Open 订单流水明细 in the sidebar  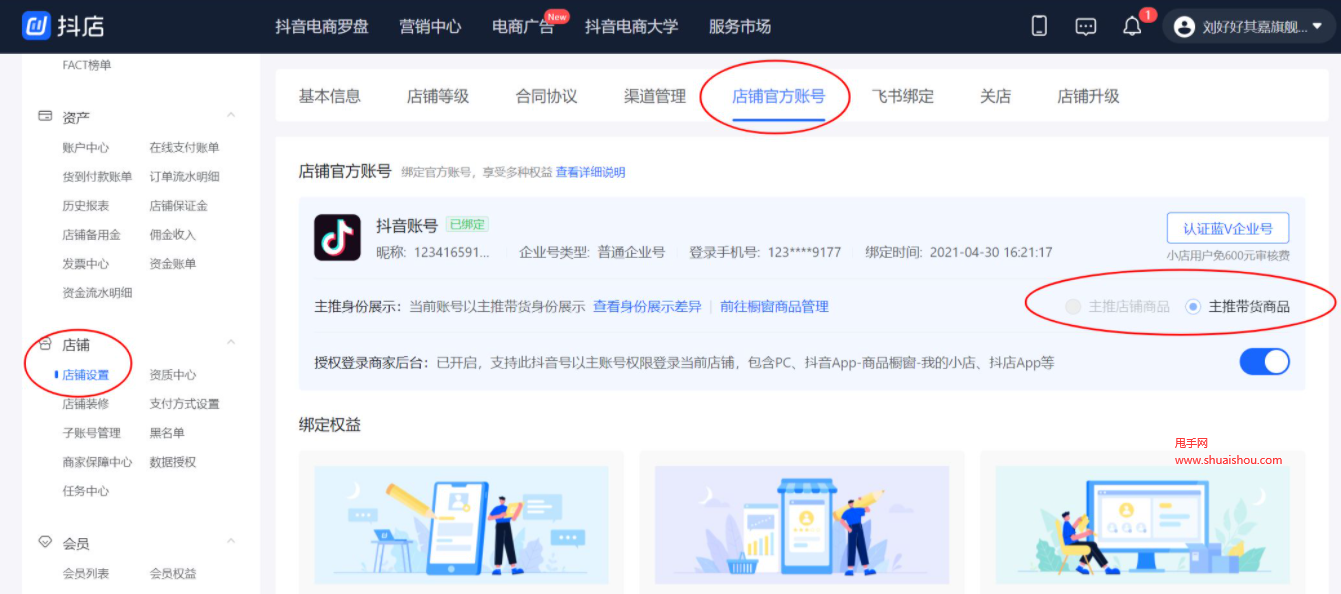click(x=184, y=176)
